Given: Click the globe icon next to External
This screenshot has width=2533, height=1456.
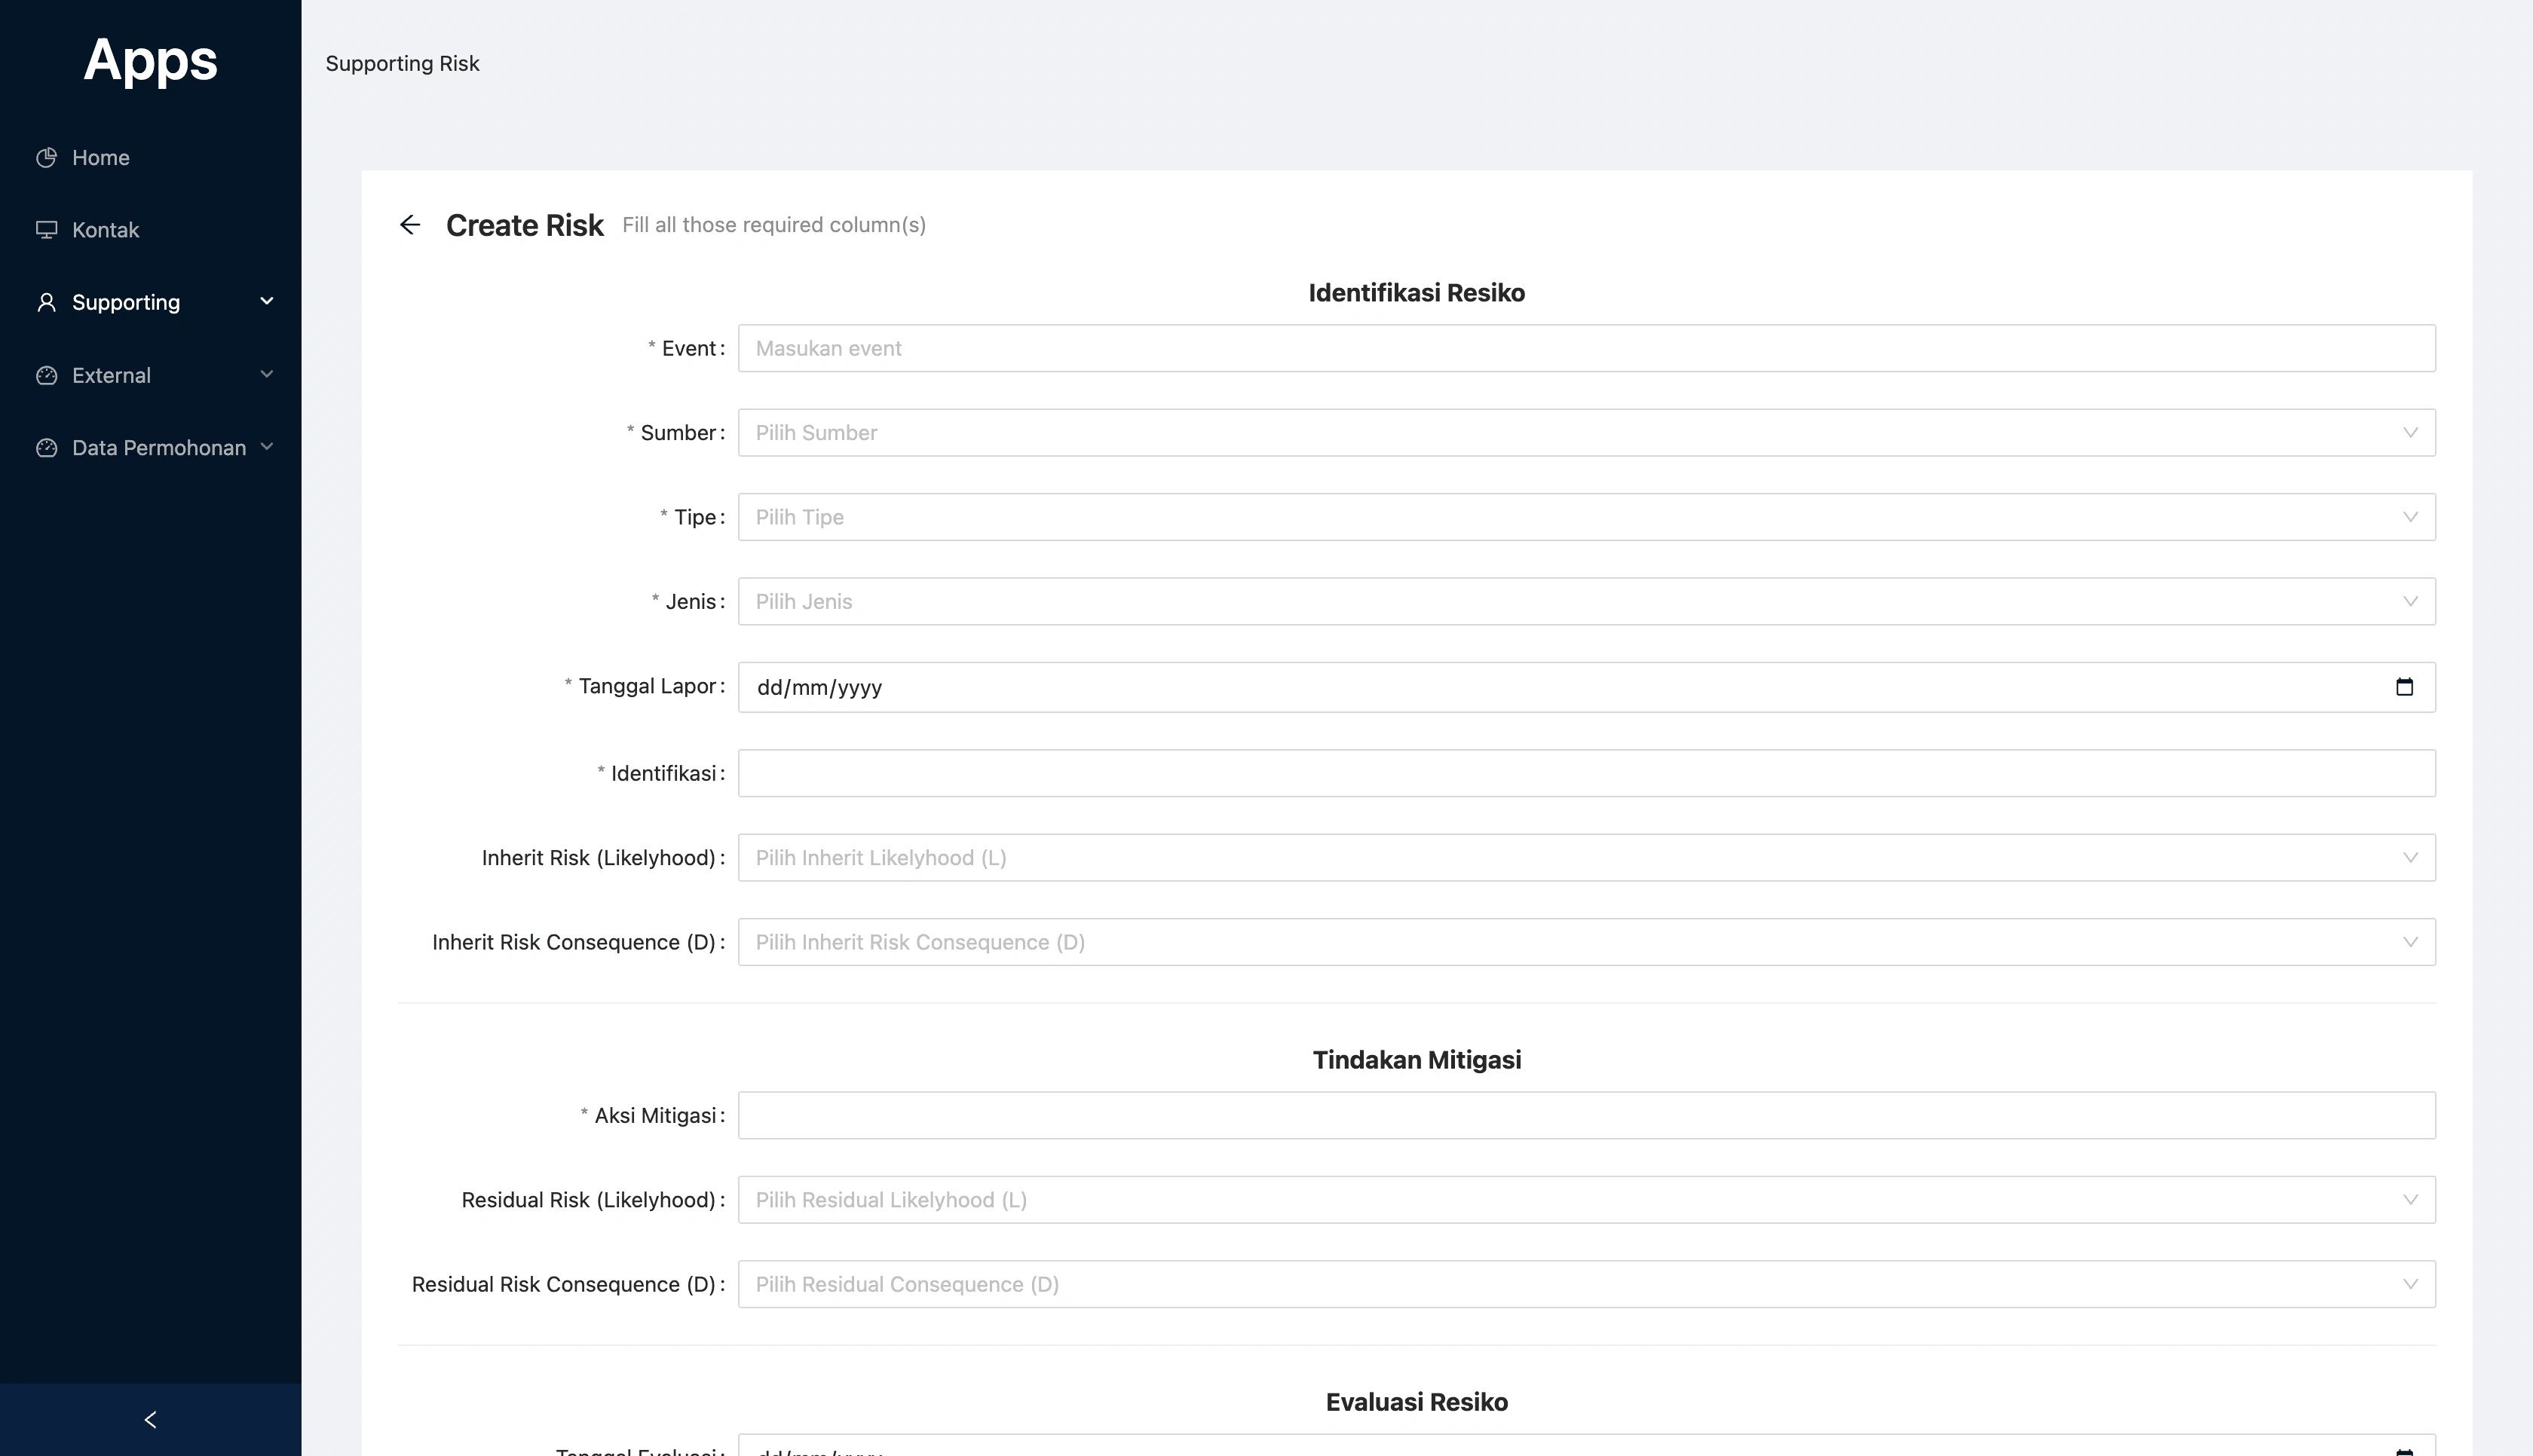Looking at the screenshot, I should pyautogui.click(x=47, y=375).
